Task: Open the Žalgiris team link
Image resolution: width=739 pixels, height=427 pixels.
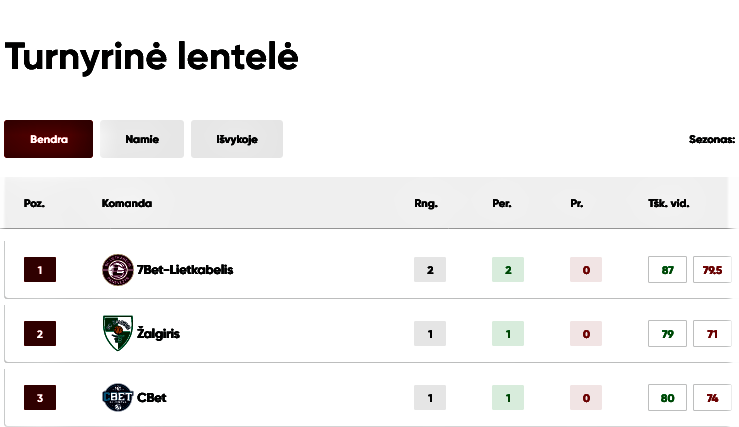Action: pos(158,333)
